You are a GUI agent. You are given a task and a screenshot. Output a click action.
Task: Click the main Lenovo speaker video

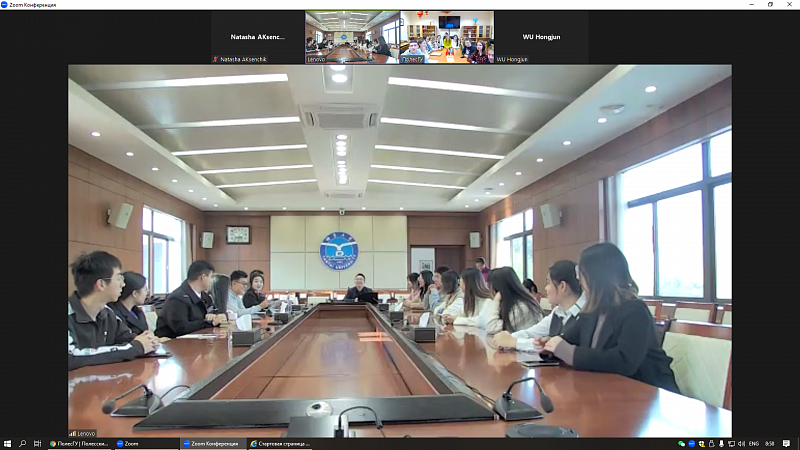(x=399, y=250)
